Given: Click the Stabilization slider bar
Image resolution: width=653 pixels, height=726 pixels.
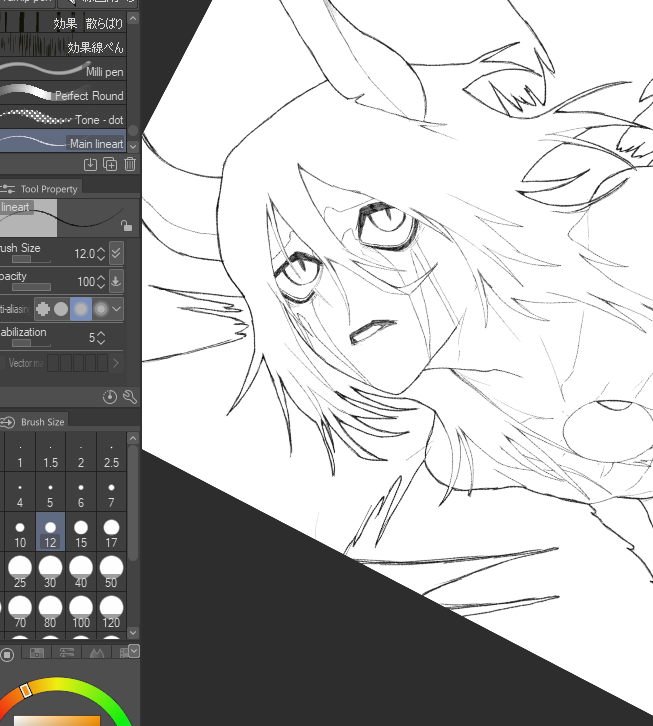Looking at the screenshot, I should pyautogui.click(x=31, y=343).
